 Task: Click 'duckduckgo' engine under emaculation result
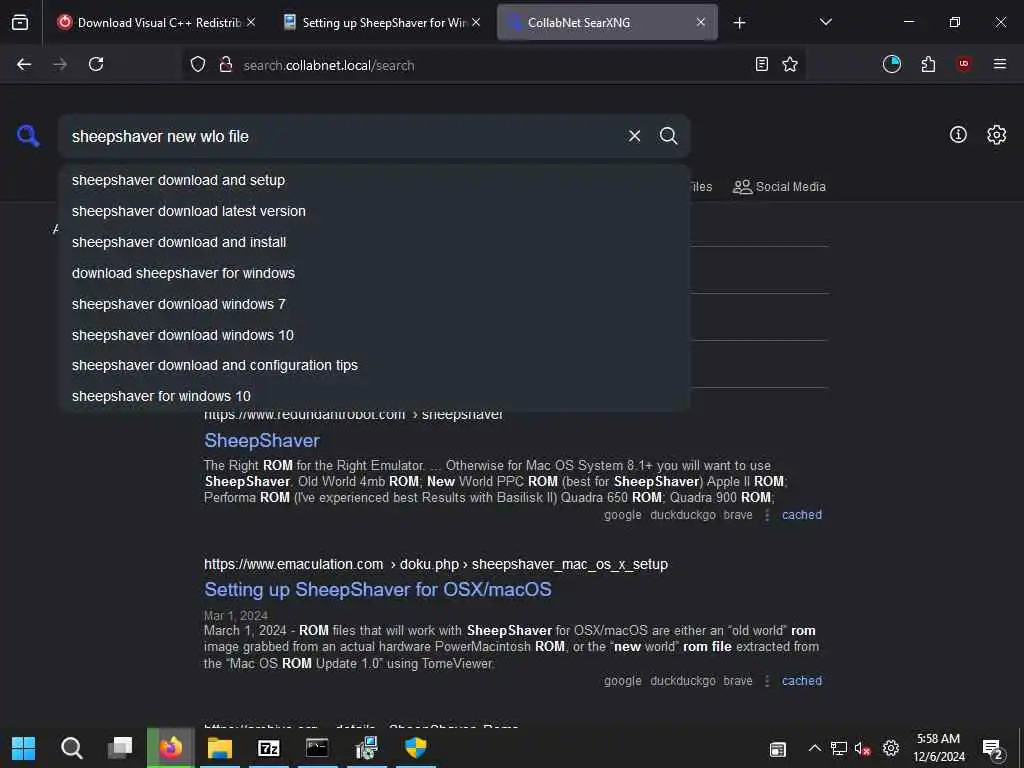point(682,680)
